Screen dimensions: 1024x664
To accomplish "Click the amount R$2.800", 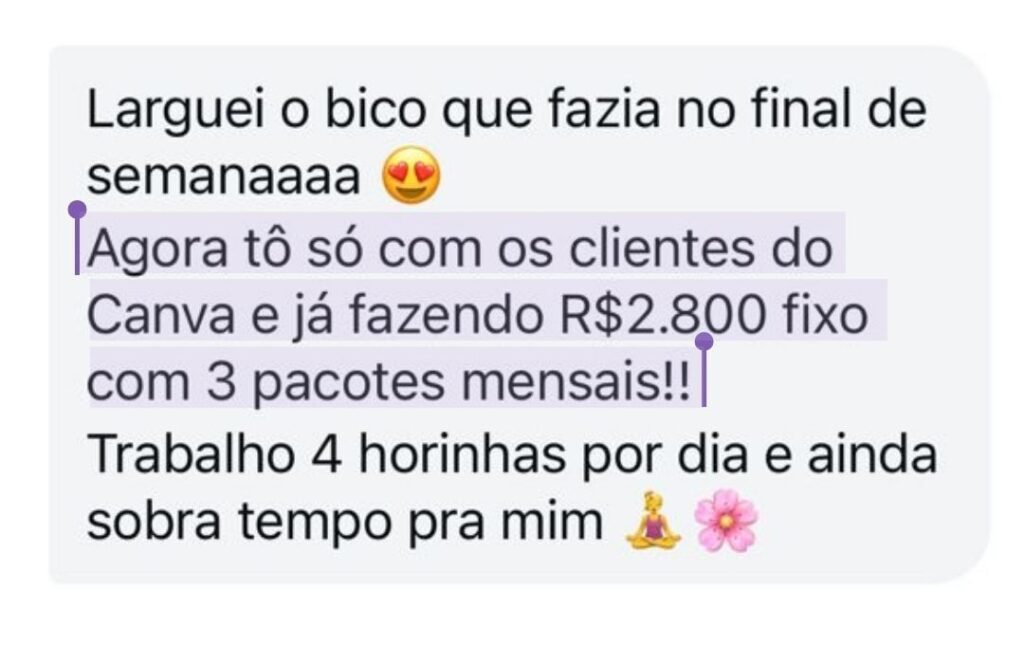I will (662, 317).
